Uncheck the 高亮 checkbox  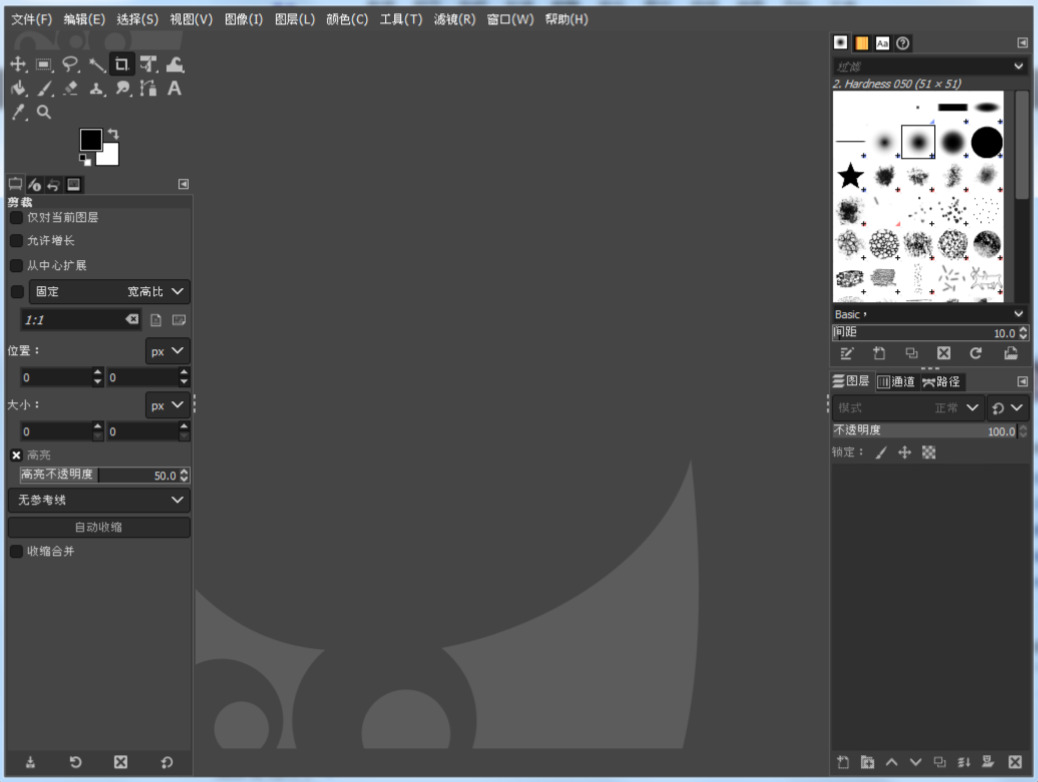[x=16, y=455]
